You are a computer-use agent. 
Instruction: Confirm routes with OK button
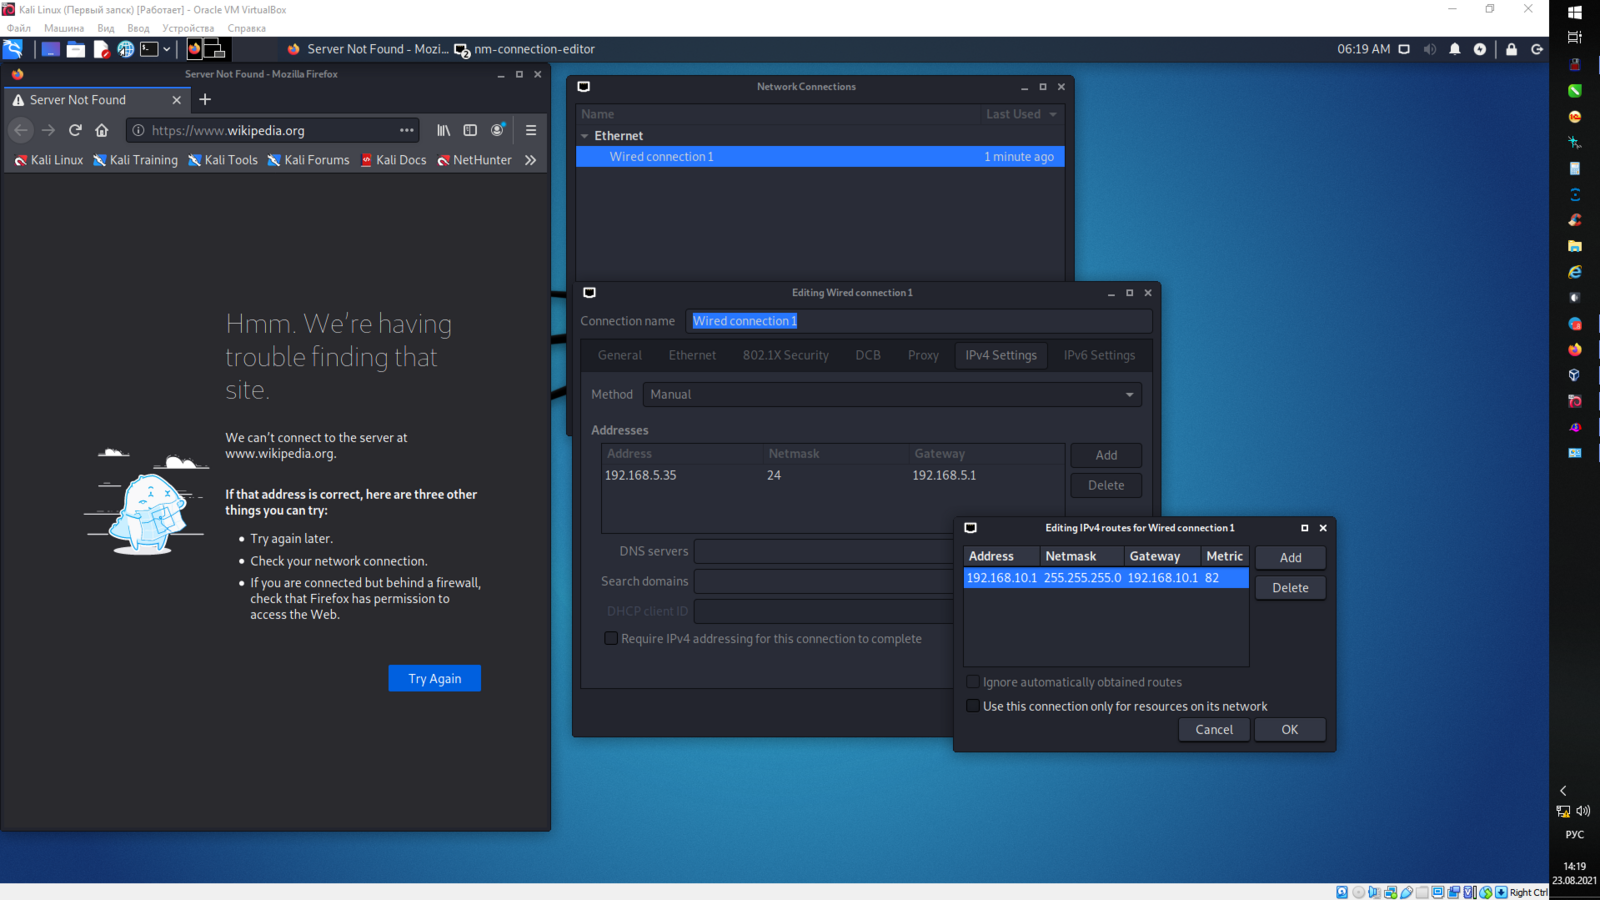click(1290, 730)
